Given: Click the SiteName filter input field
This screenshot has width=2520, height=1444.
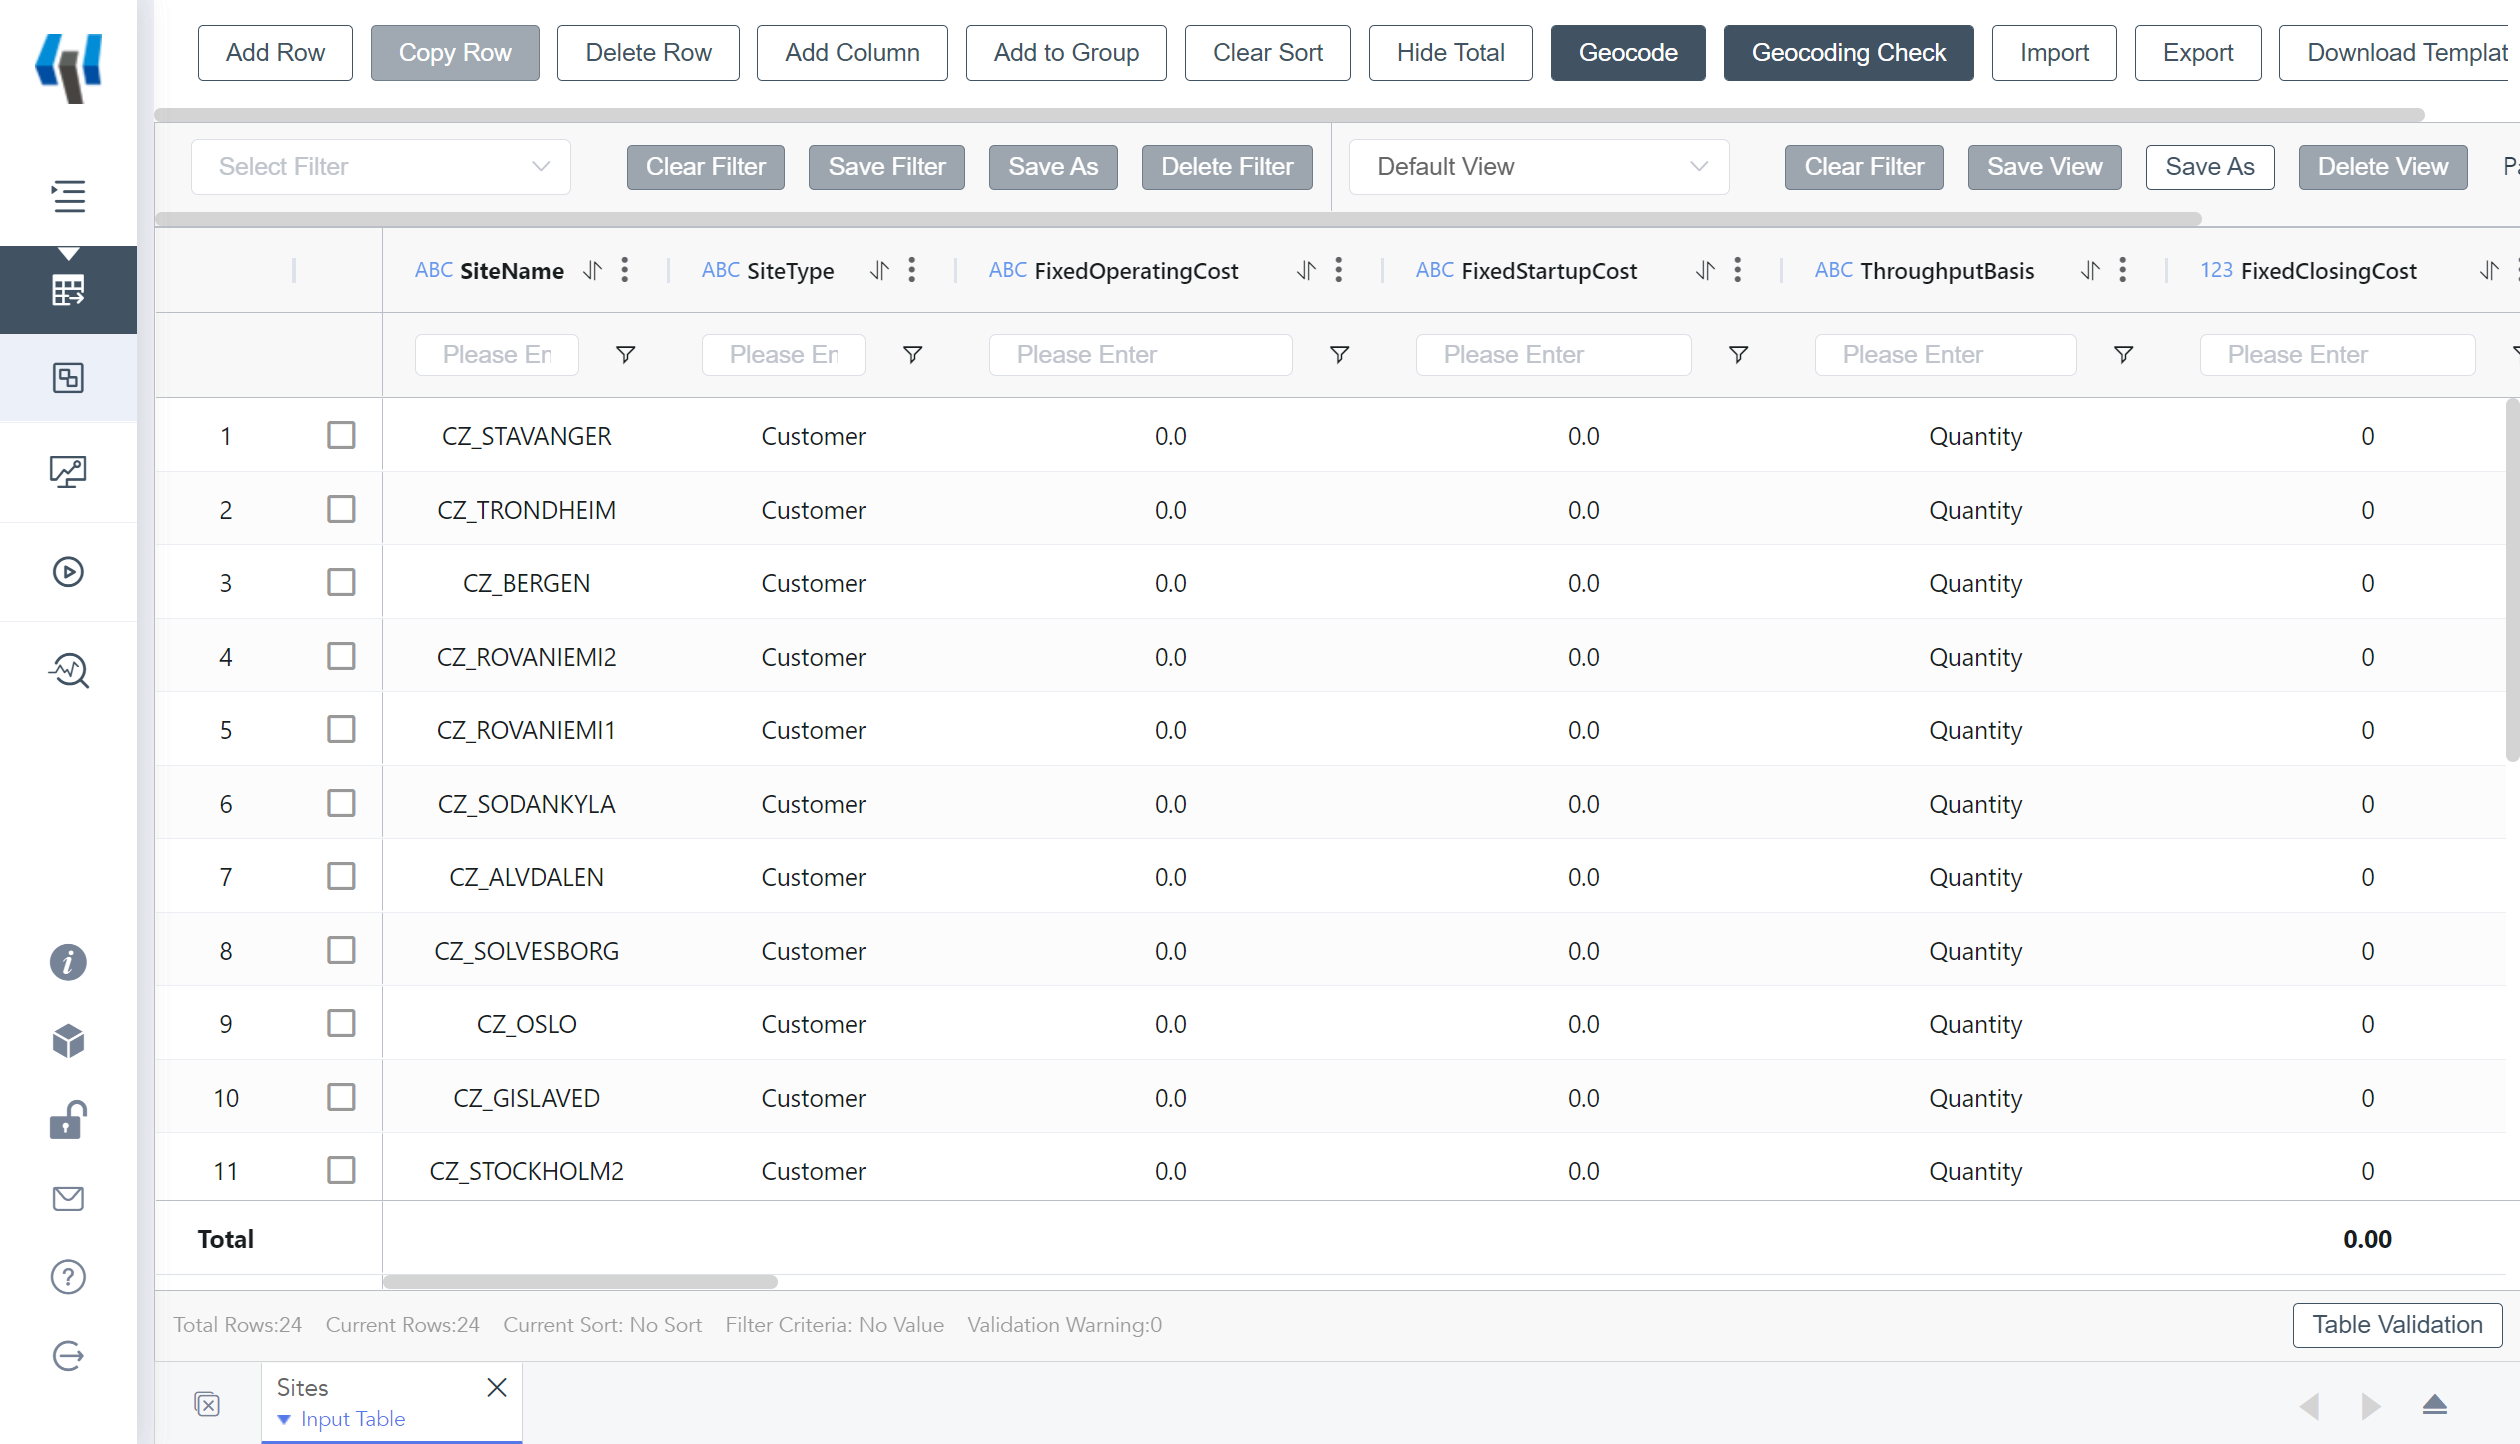Looking at the screenshot, I should point(497,355).
